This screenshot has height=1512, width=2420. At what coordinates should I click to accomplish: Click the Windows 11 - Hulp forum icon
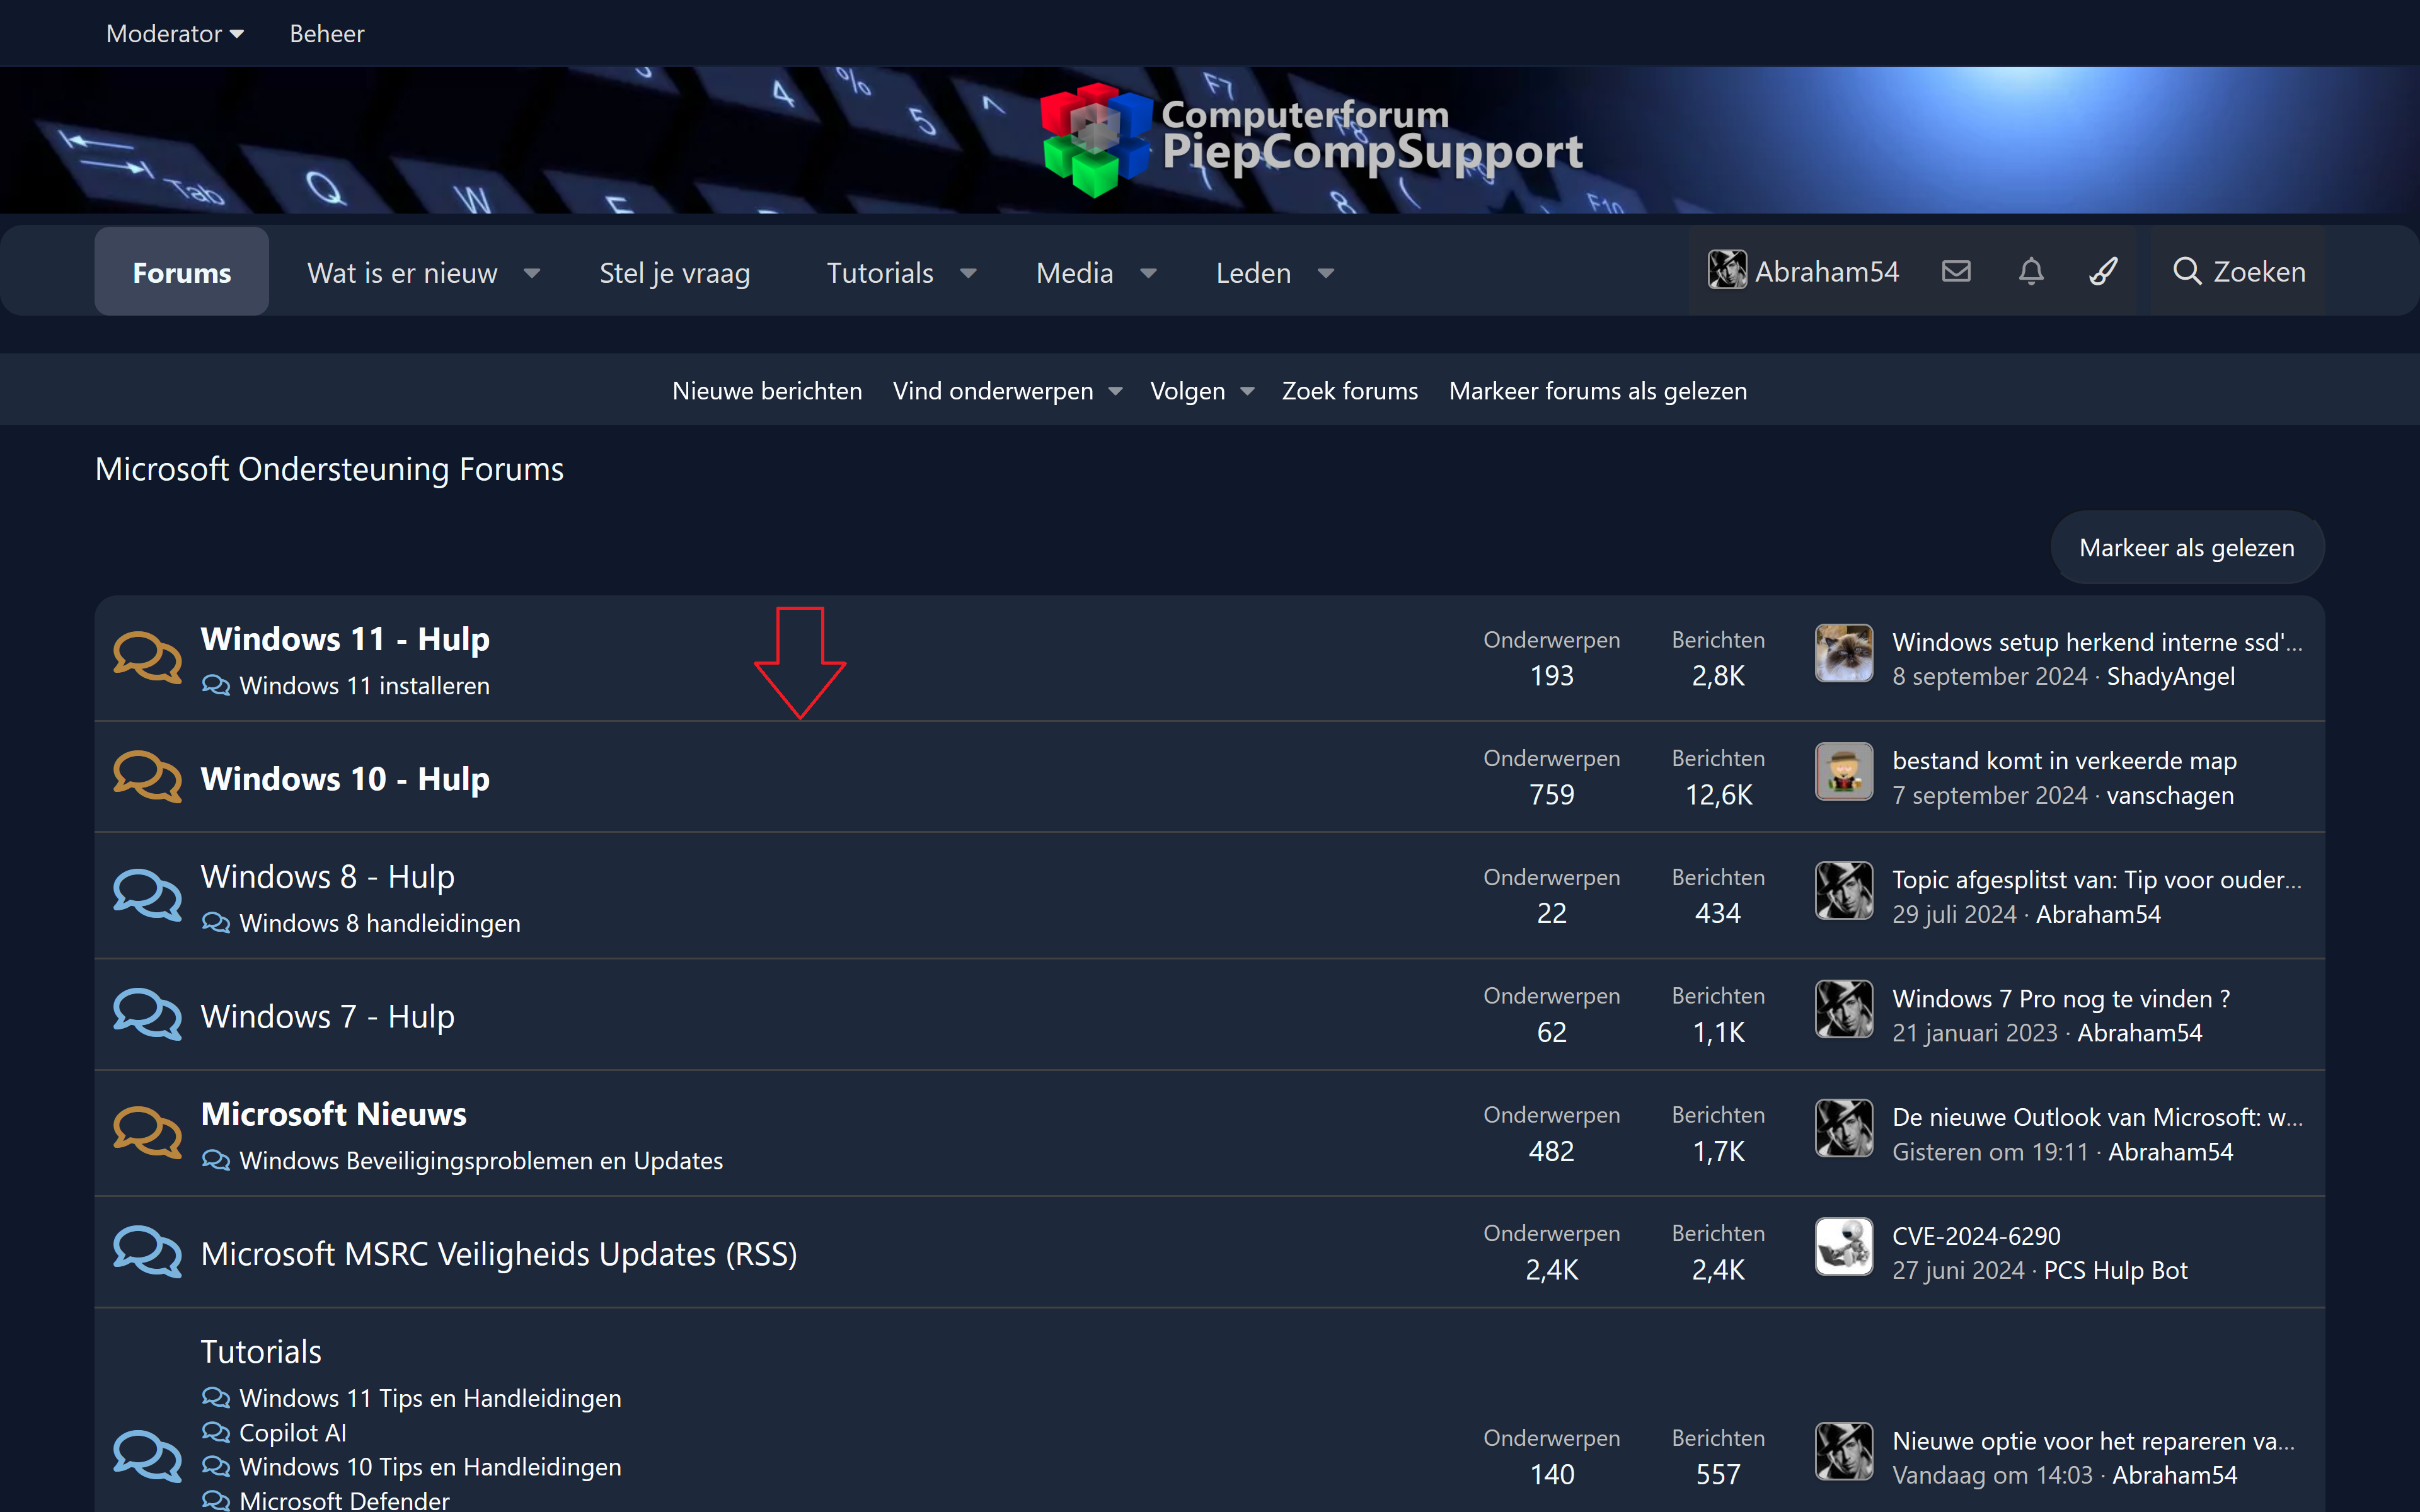[147, 658]
